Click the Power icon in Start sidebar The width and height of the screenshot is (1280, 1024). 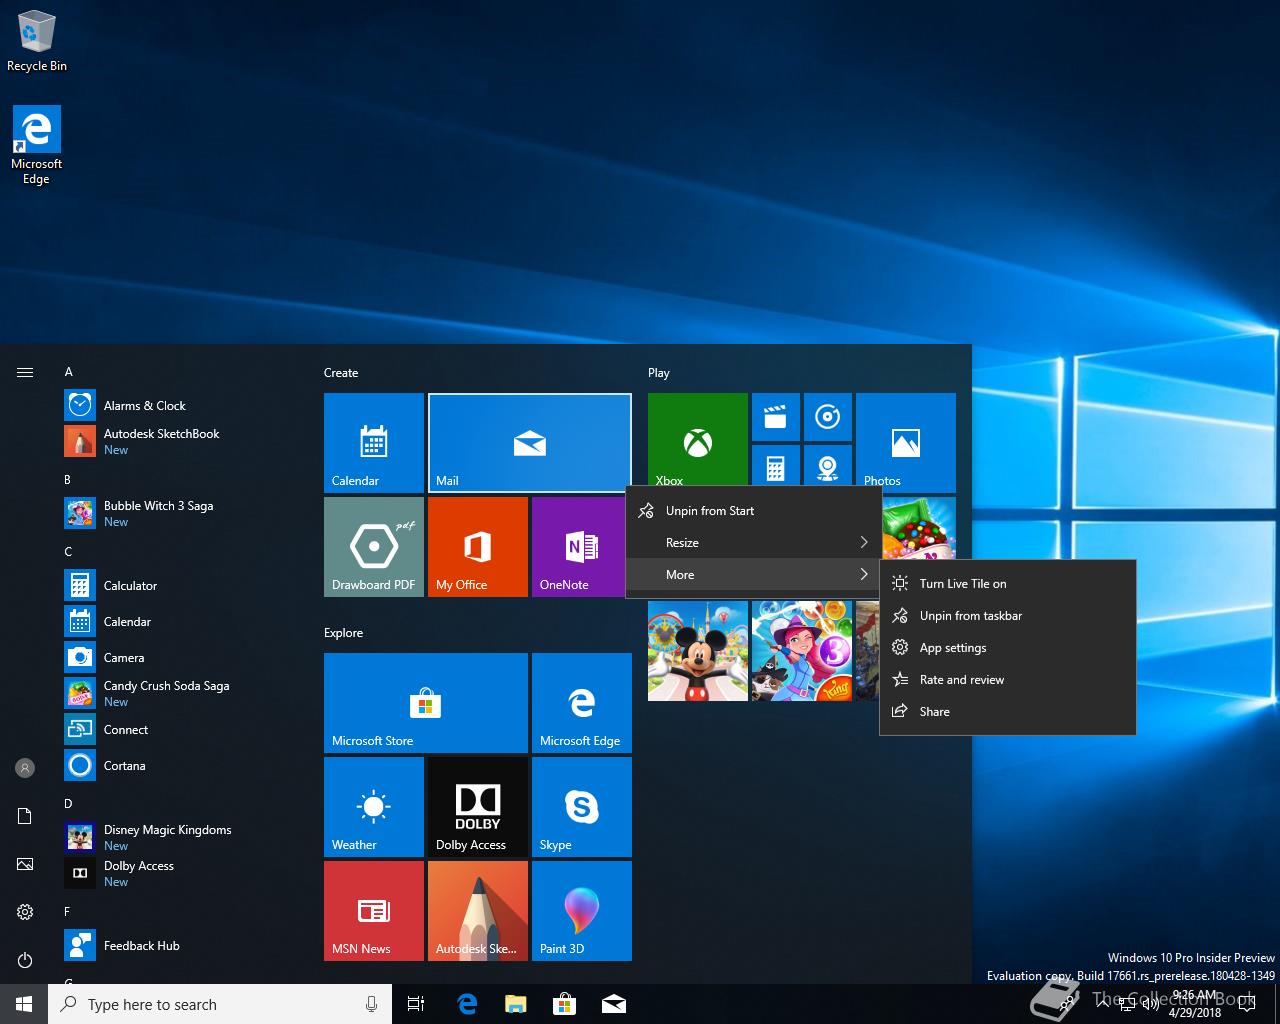[x=25, y=960]
